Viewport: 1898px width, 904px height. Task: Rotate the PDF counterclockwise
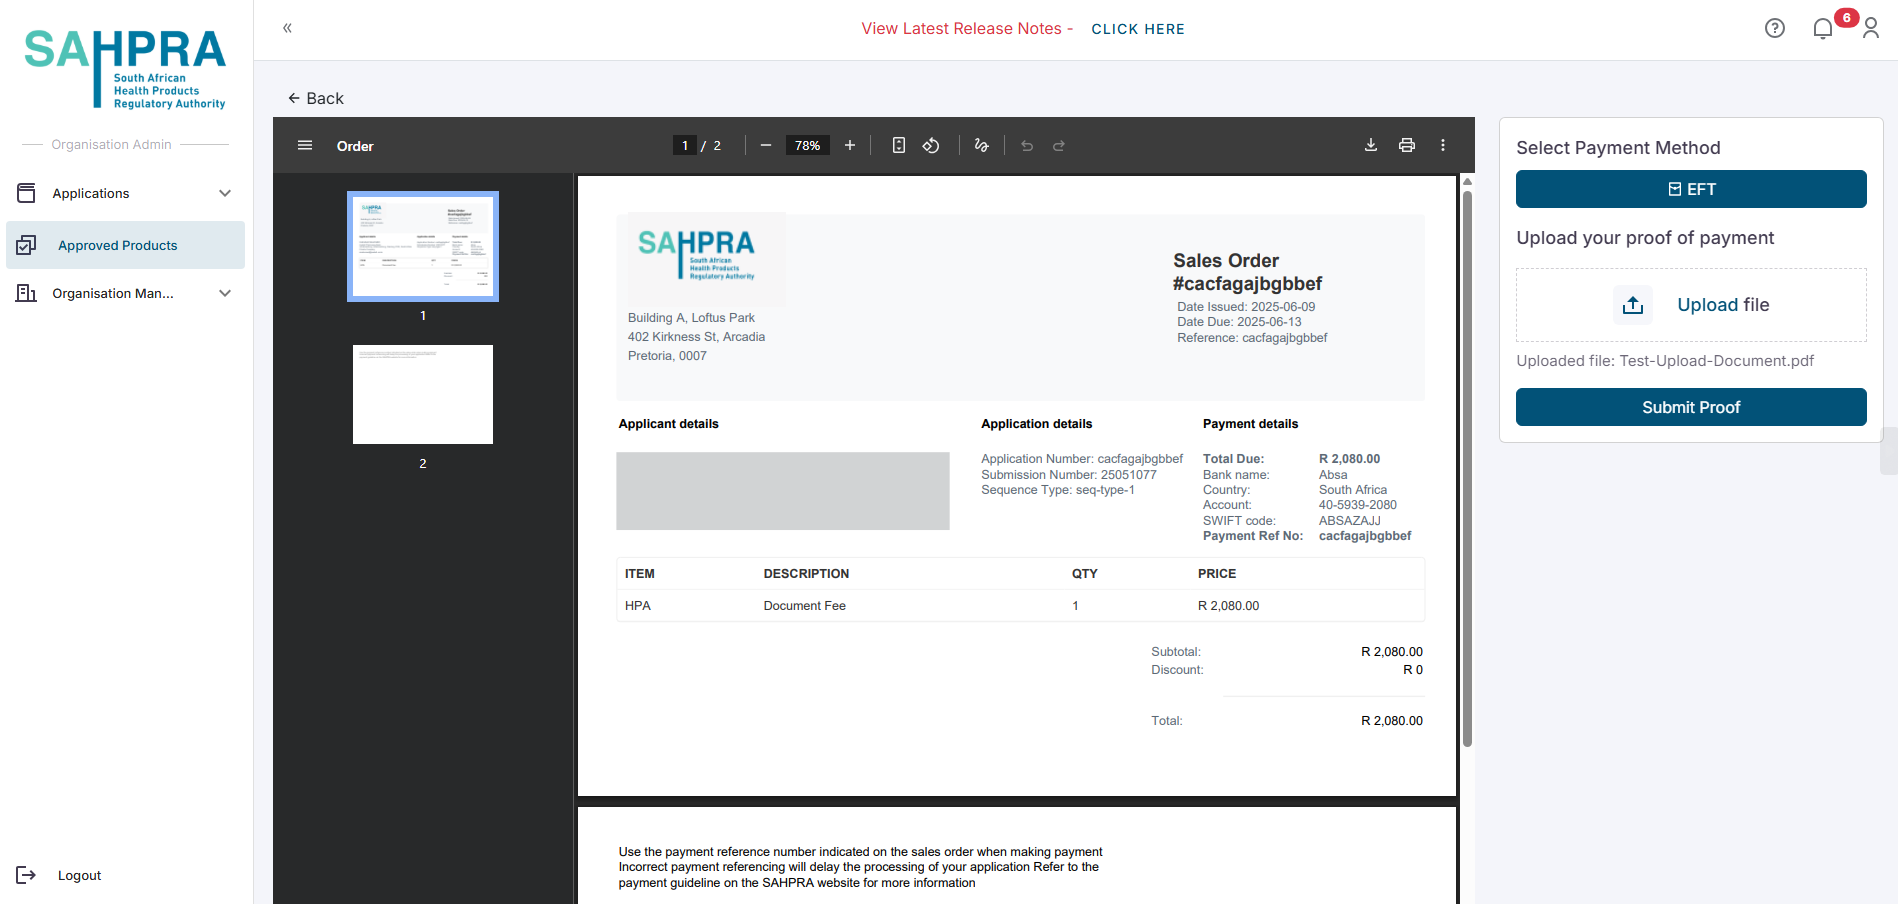click(x=931, y=146)
